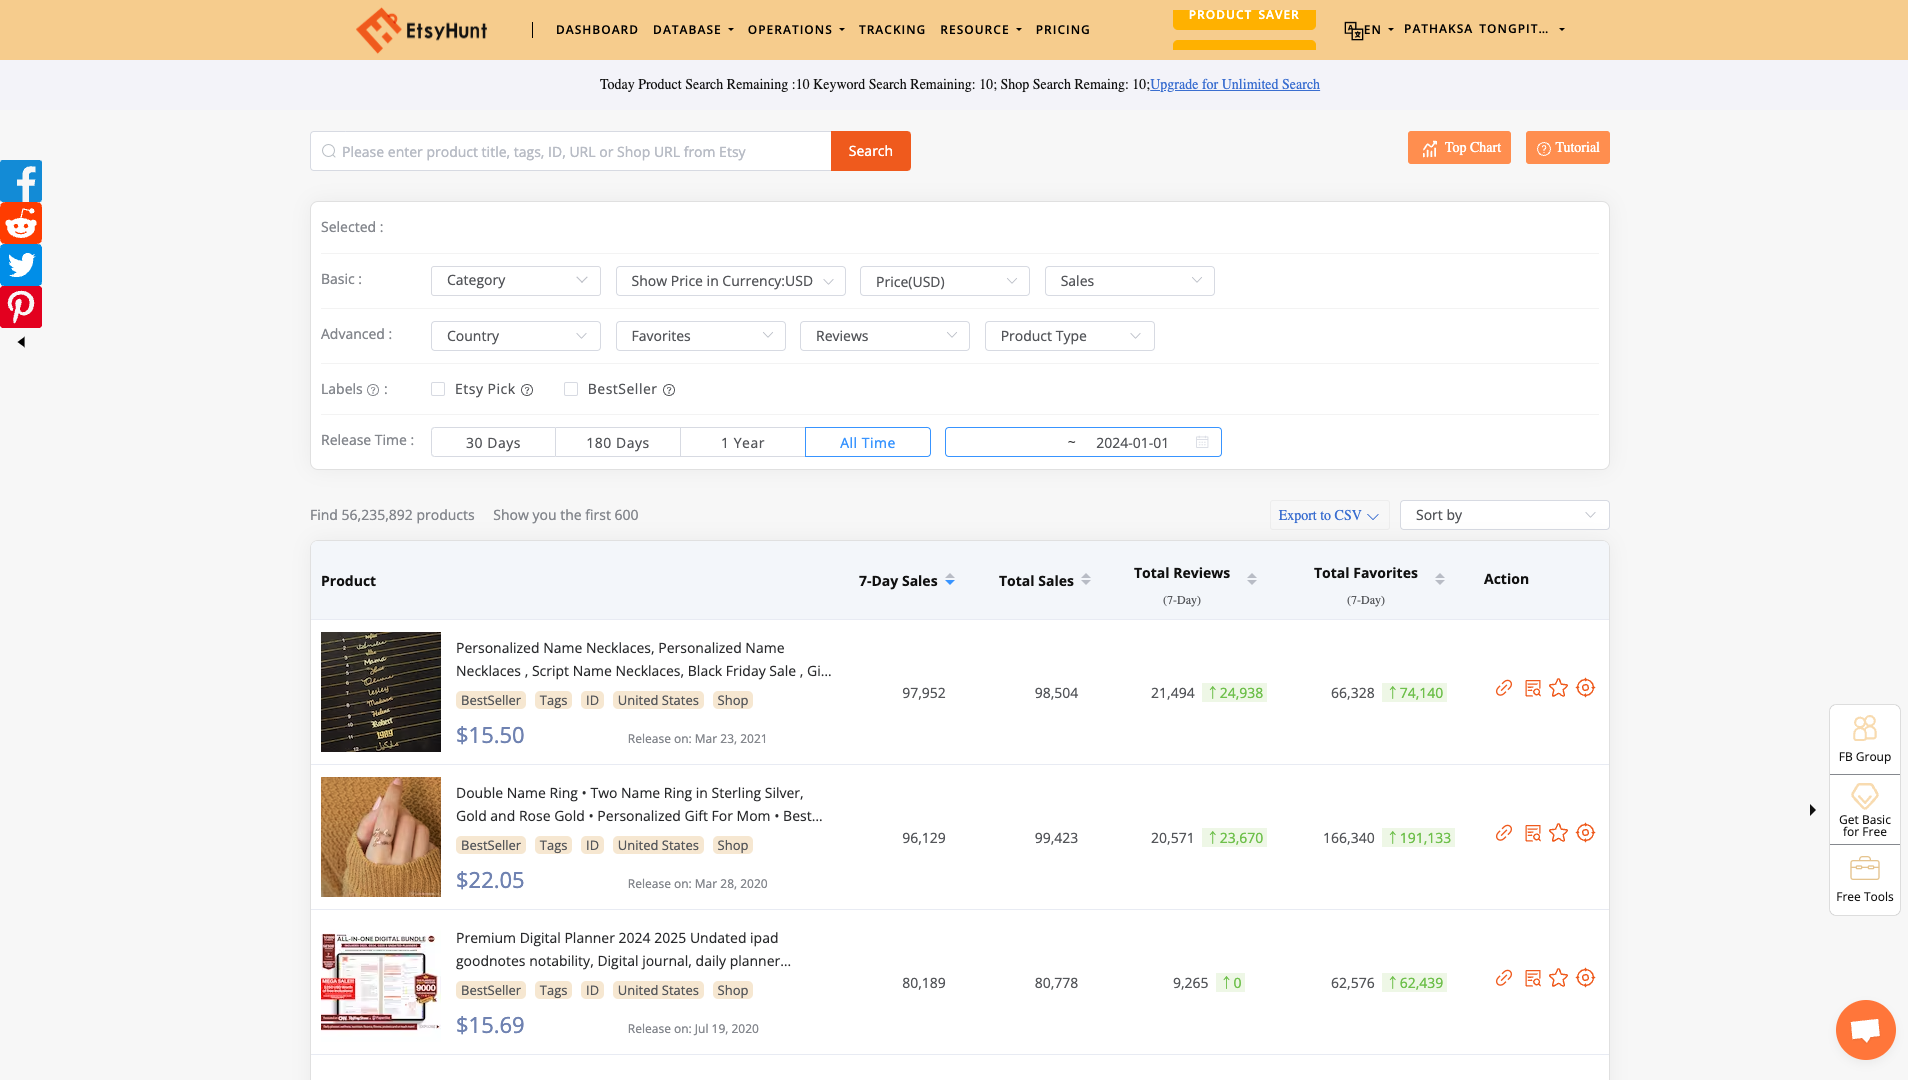Open tracking target icon for the Digital Planner product
The width and height of the screenshot is (1908, 1080).
point(1586,978)
